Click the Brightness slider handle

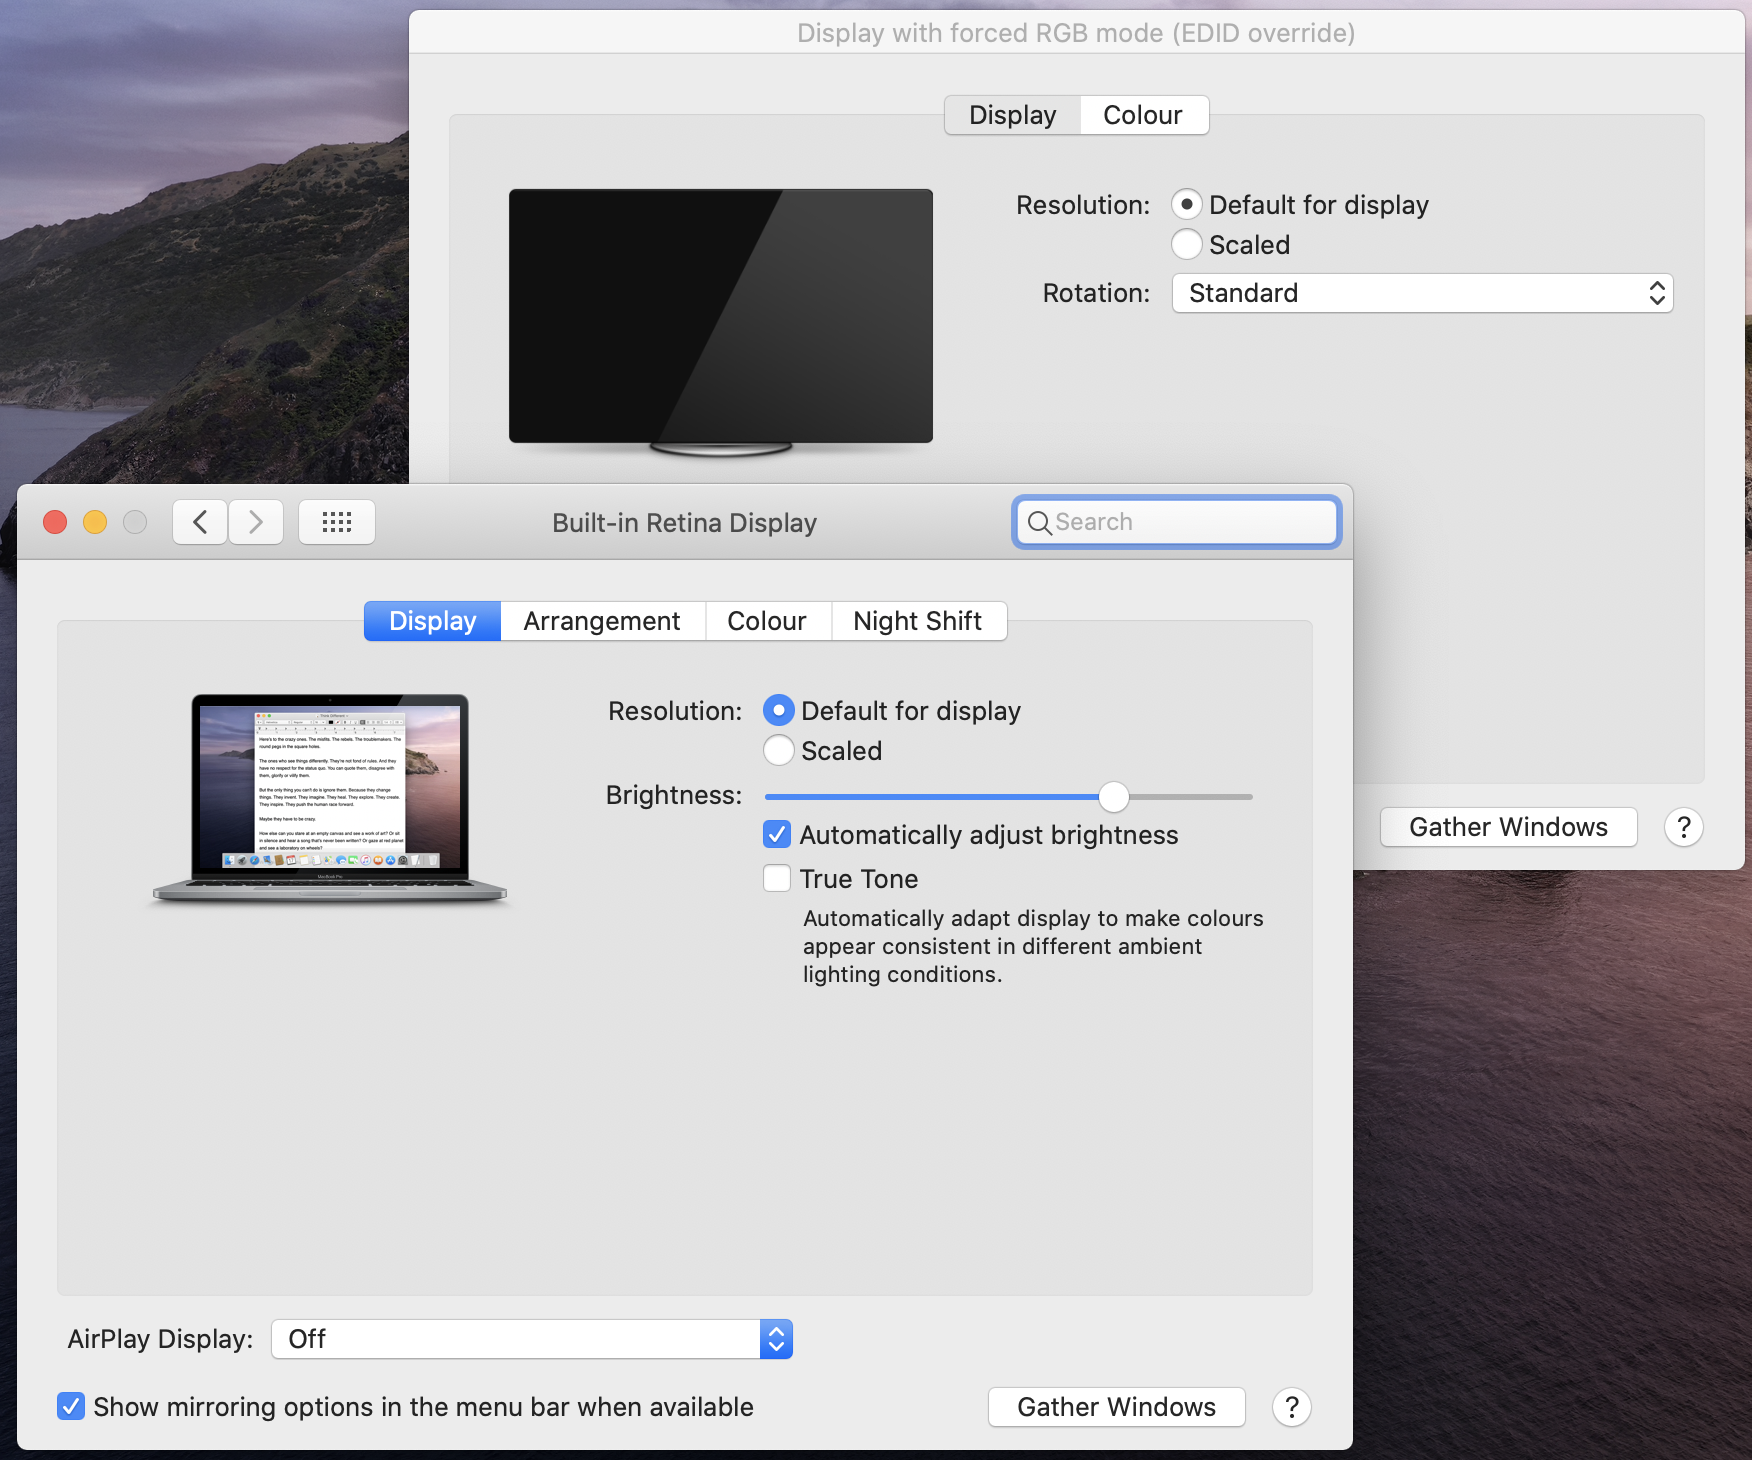point(1113,797)
